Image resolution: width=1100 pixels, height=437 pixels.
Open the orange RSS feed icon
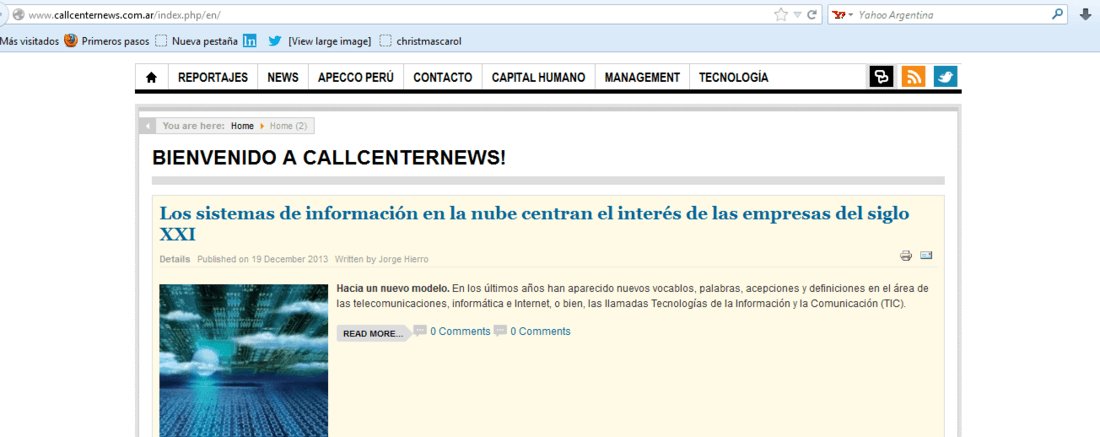tap(913, 77)
